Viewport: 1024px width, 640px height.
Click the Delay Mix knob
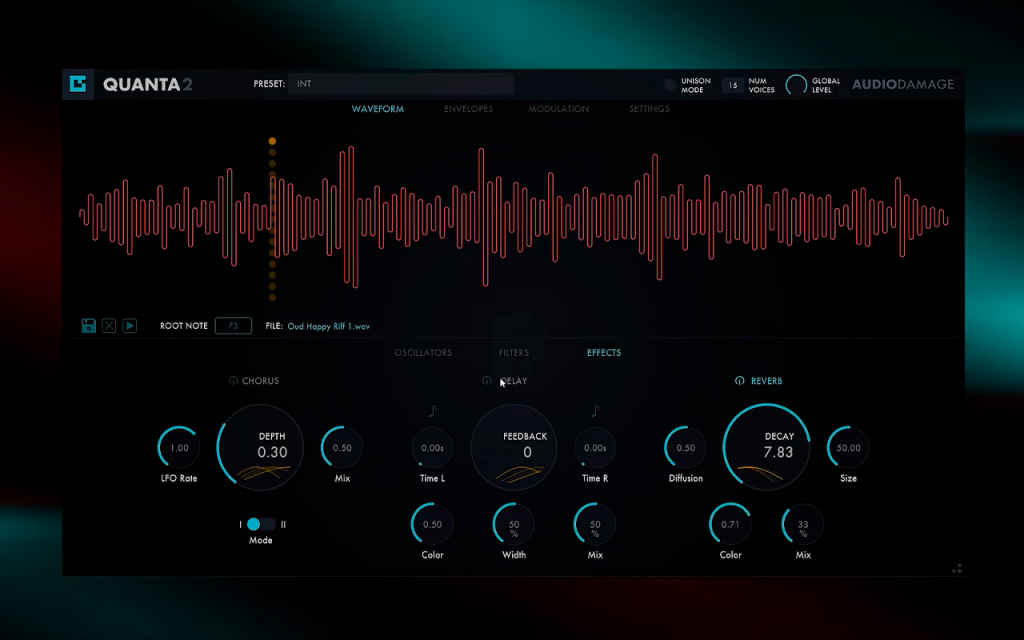coord(595,524)
